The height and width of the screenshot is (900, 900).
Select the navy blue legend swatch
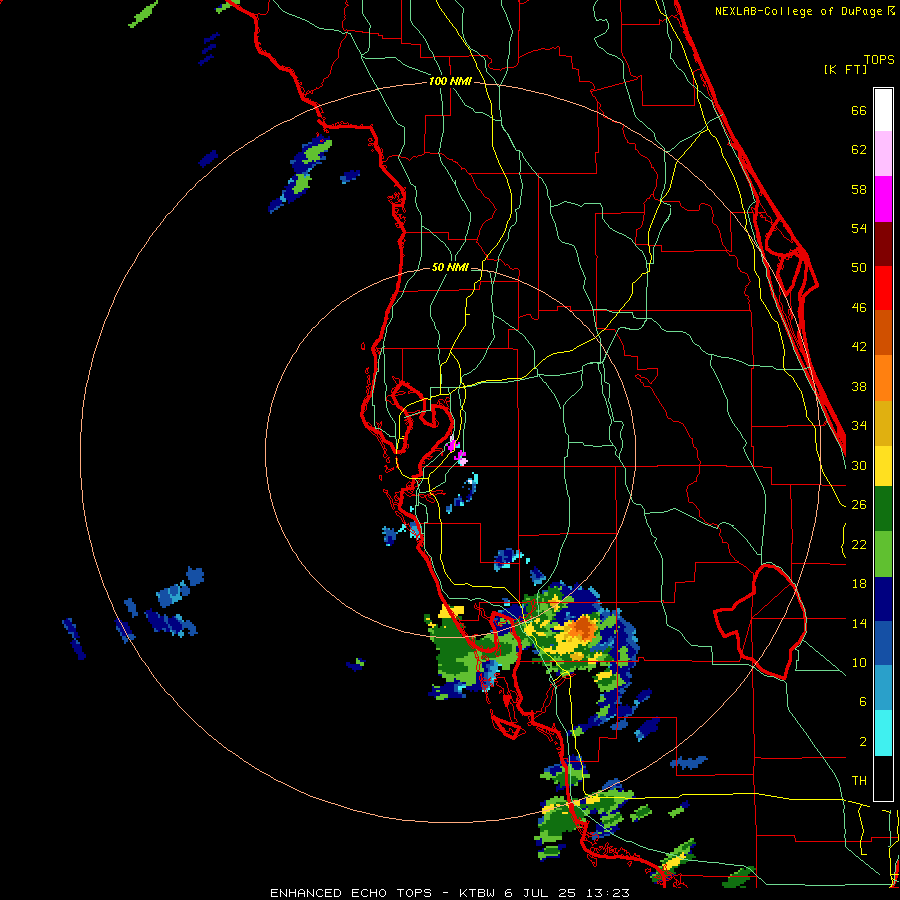point(883,599)
